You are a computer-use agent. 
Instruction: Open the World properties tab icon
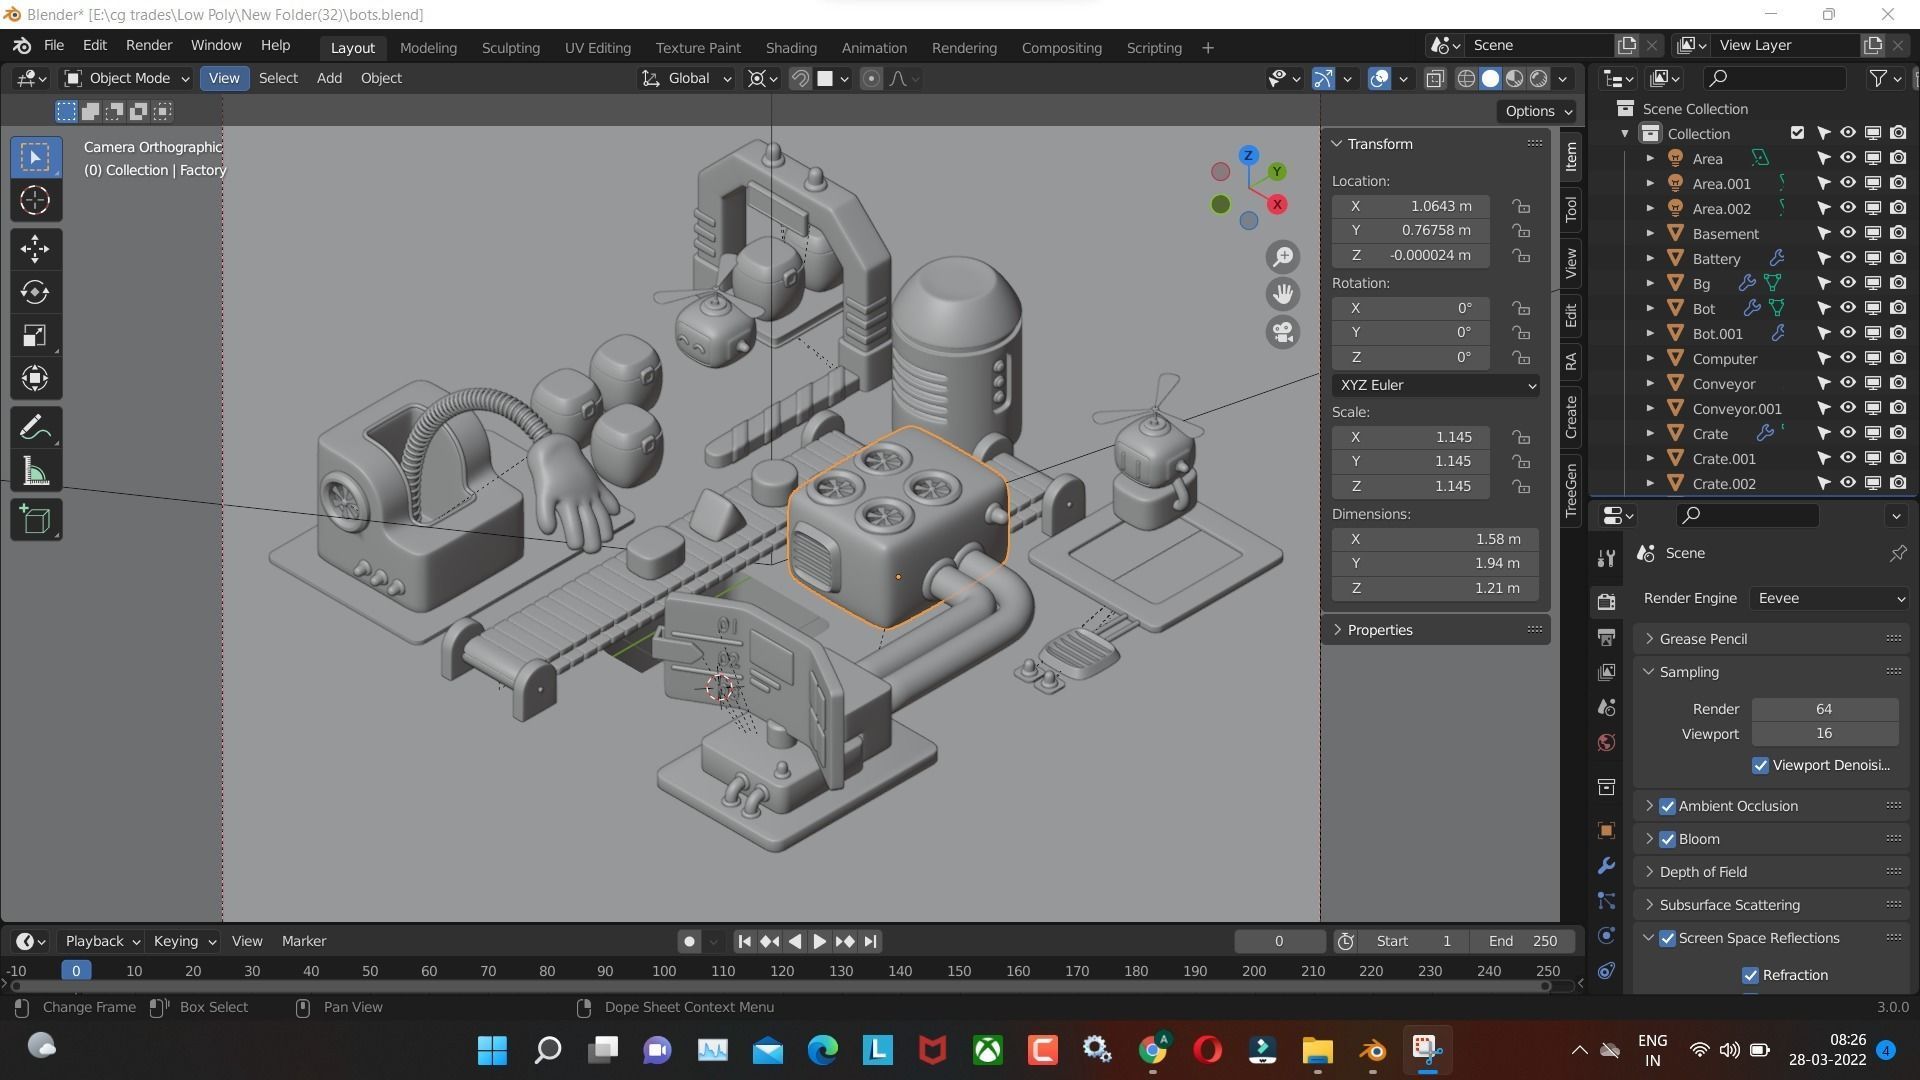(1606, 742)
